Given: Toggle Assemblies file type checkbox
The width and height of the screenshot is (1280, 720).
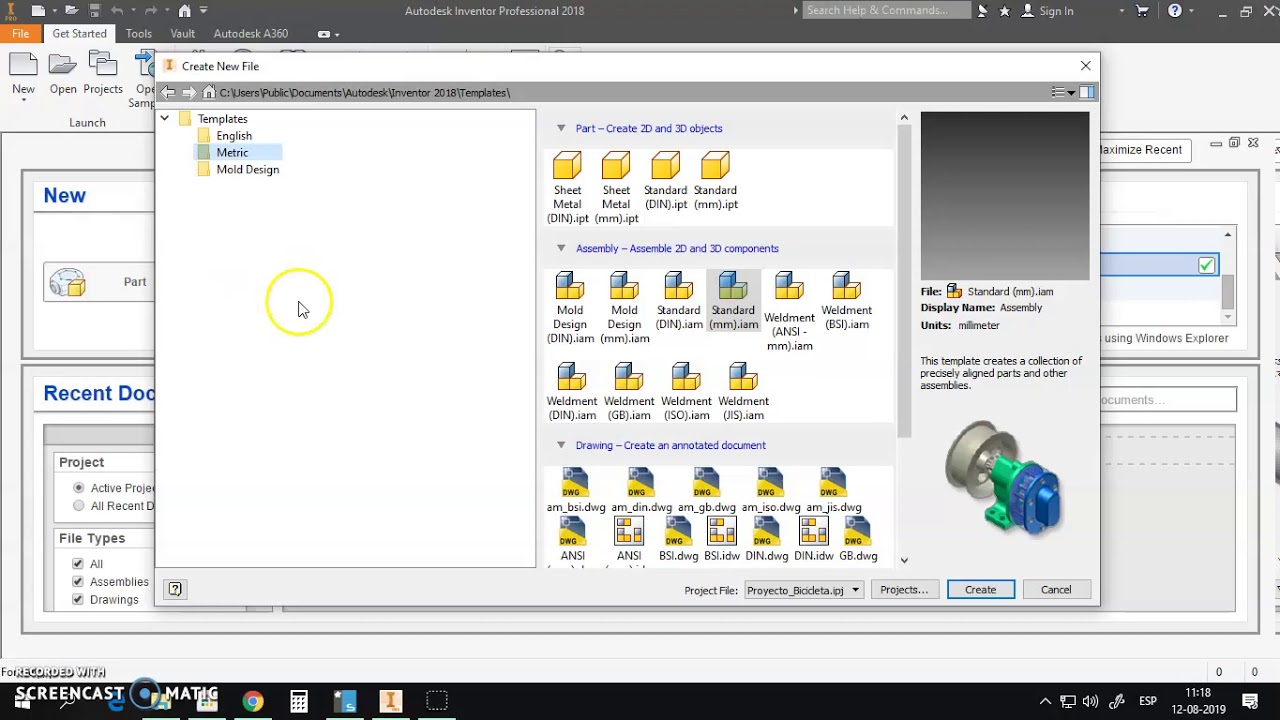Looking at the screenshot, I should click(78, 582).
